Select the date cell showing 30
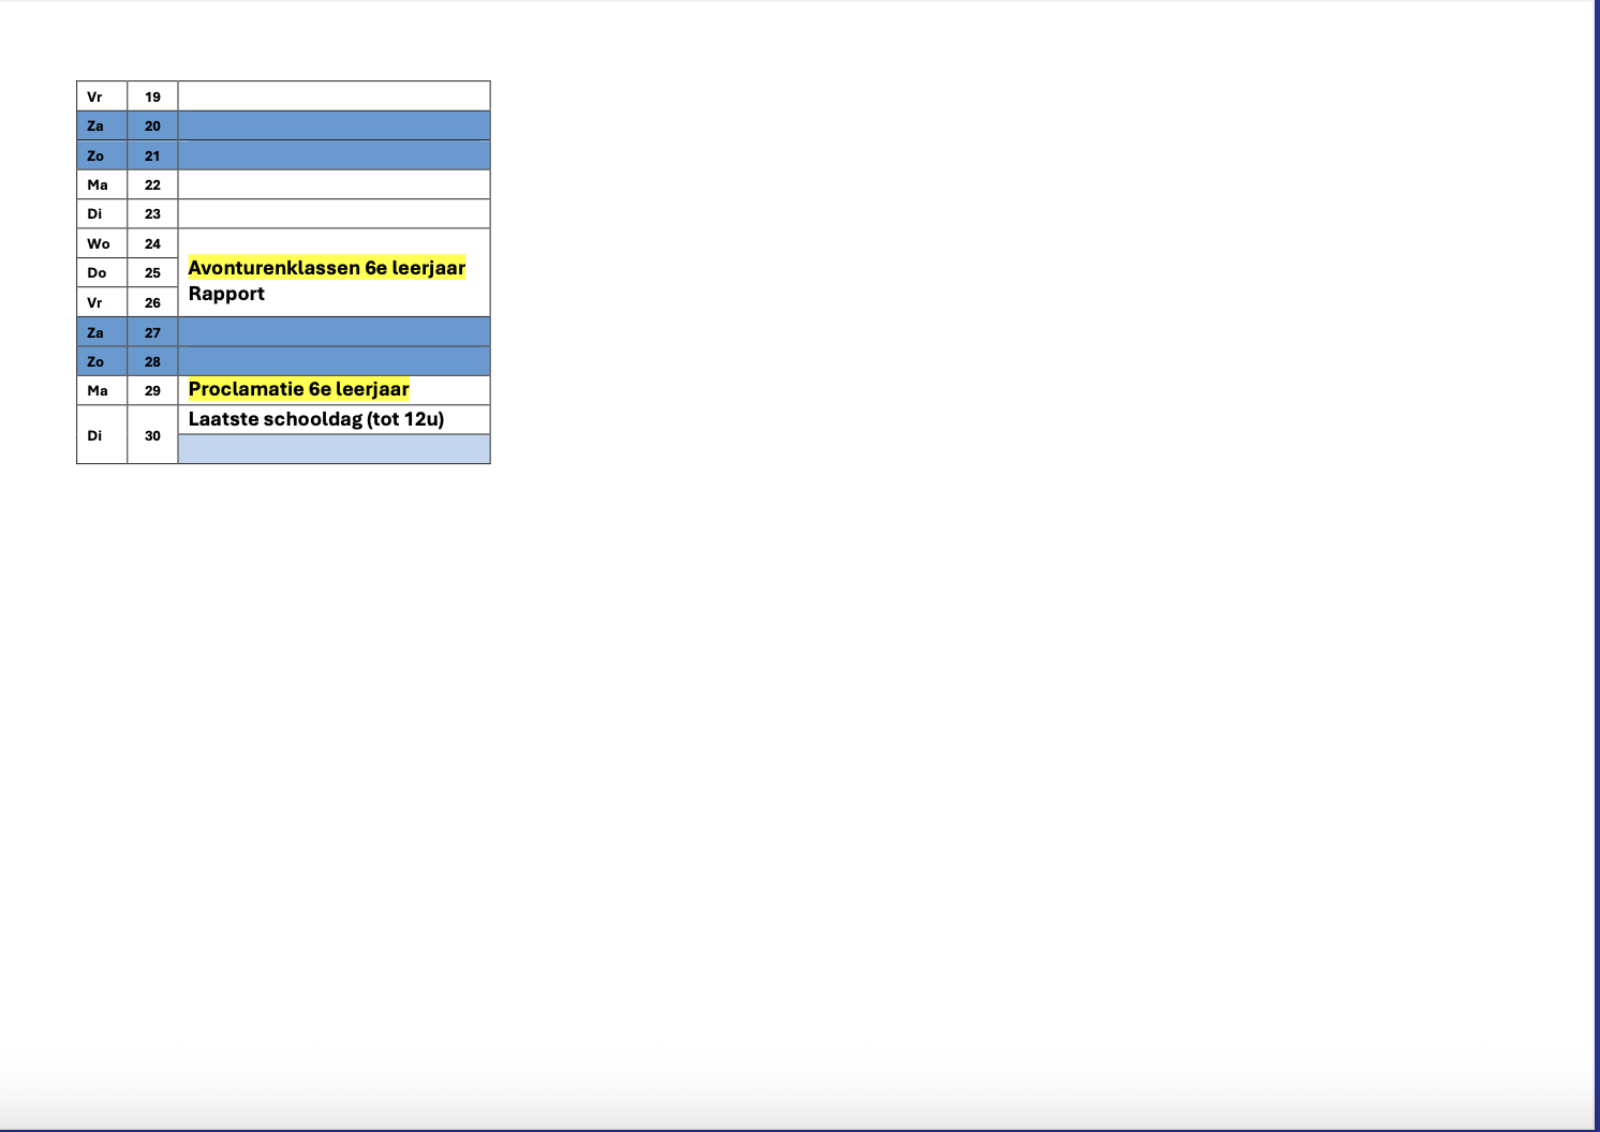Image resolution: width=1600 pixels, height=1132 pixels. click(152, 436)
